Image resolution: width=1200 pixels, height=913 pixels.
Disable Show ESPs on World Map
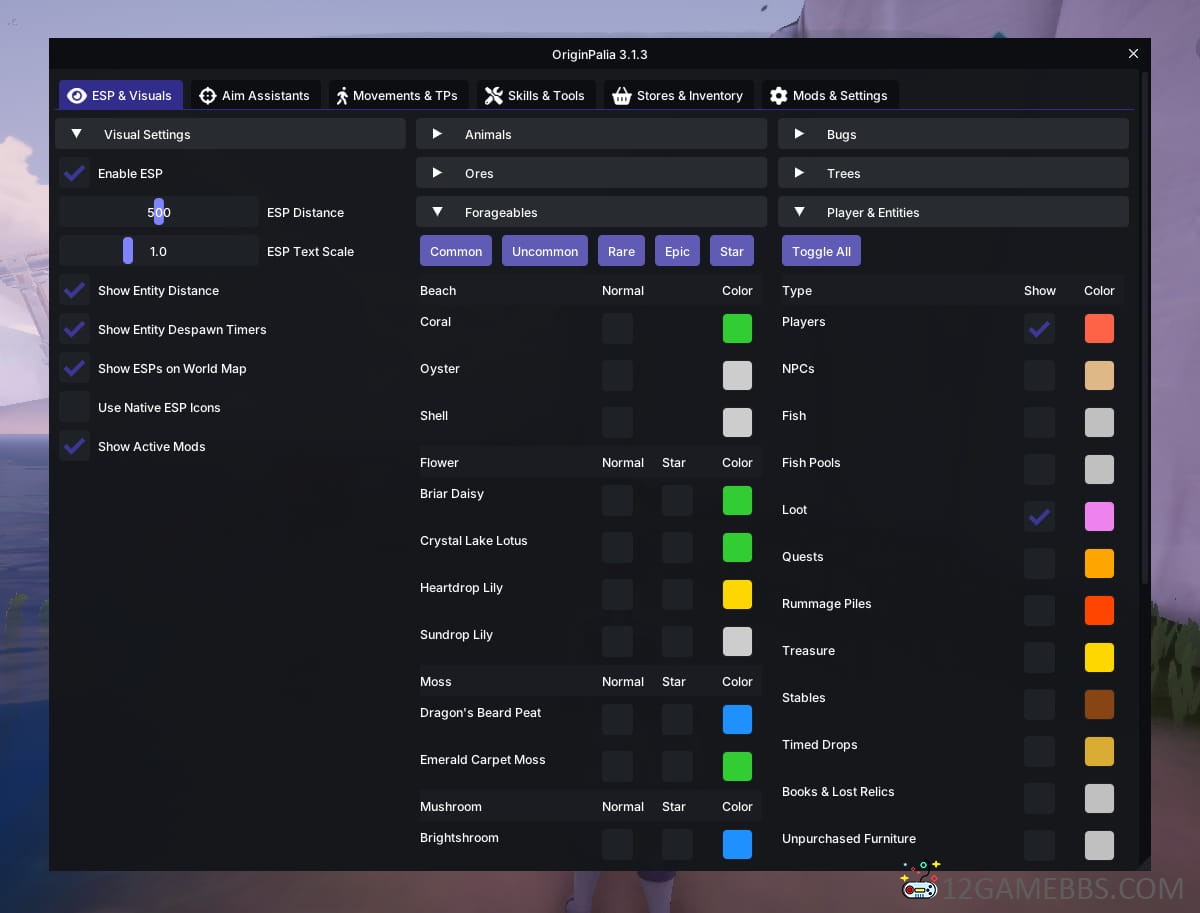point(74,368)
